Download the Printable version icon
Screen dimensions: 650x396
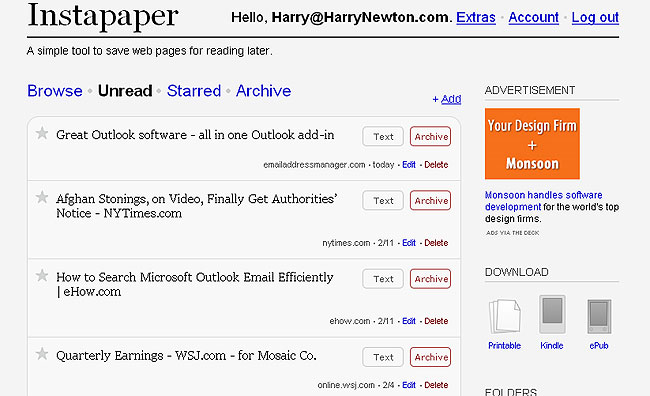pyautogui.click(x=504, y=316)
